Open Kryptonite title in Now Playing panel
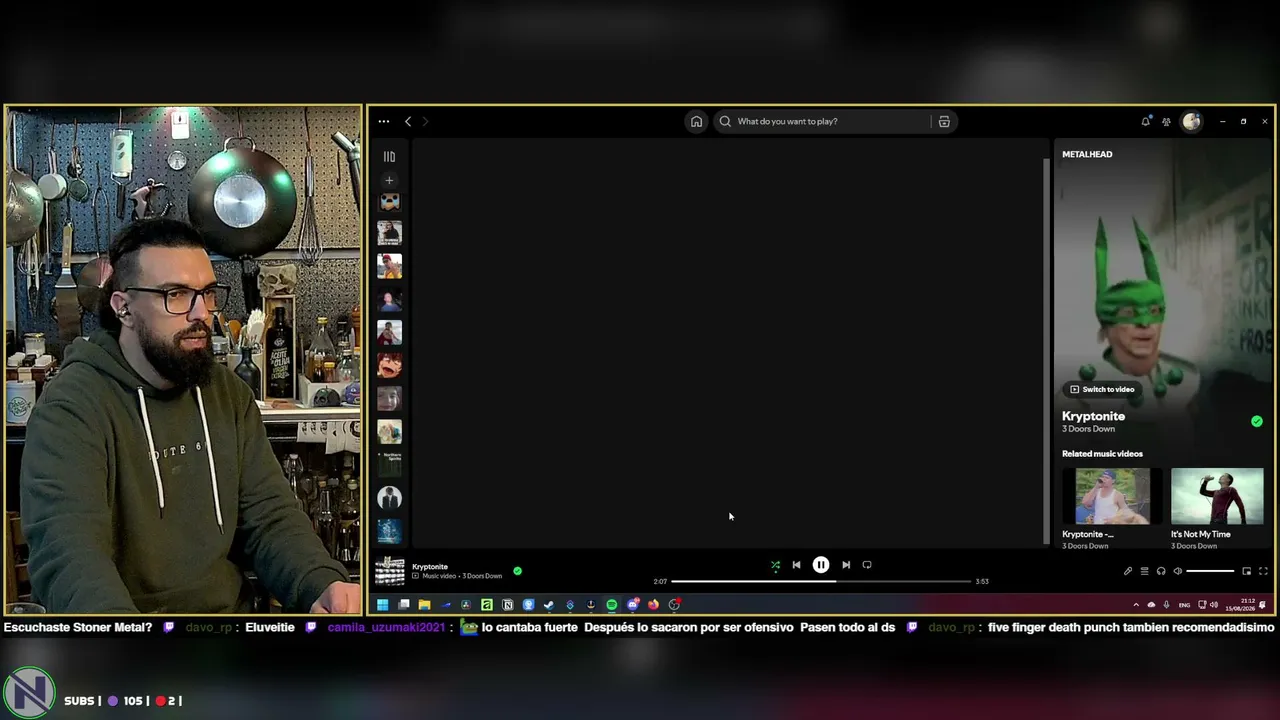The height and width of the screenshot is (720, 1280). [x=1093, y=416]
